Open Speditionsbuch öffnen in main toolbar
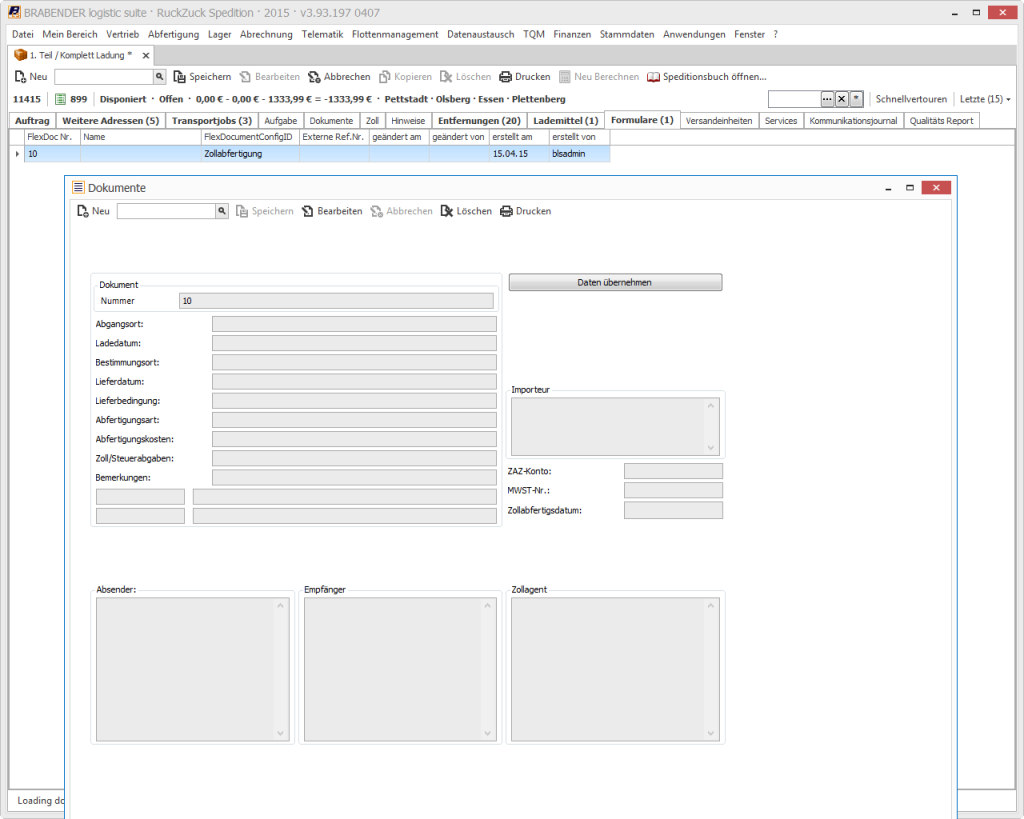This screenshot has width=1024, height=819. [x=707, y=76]
